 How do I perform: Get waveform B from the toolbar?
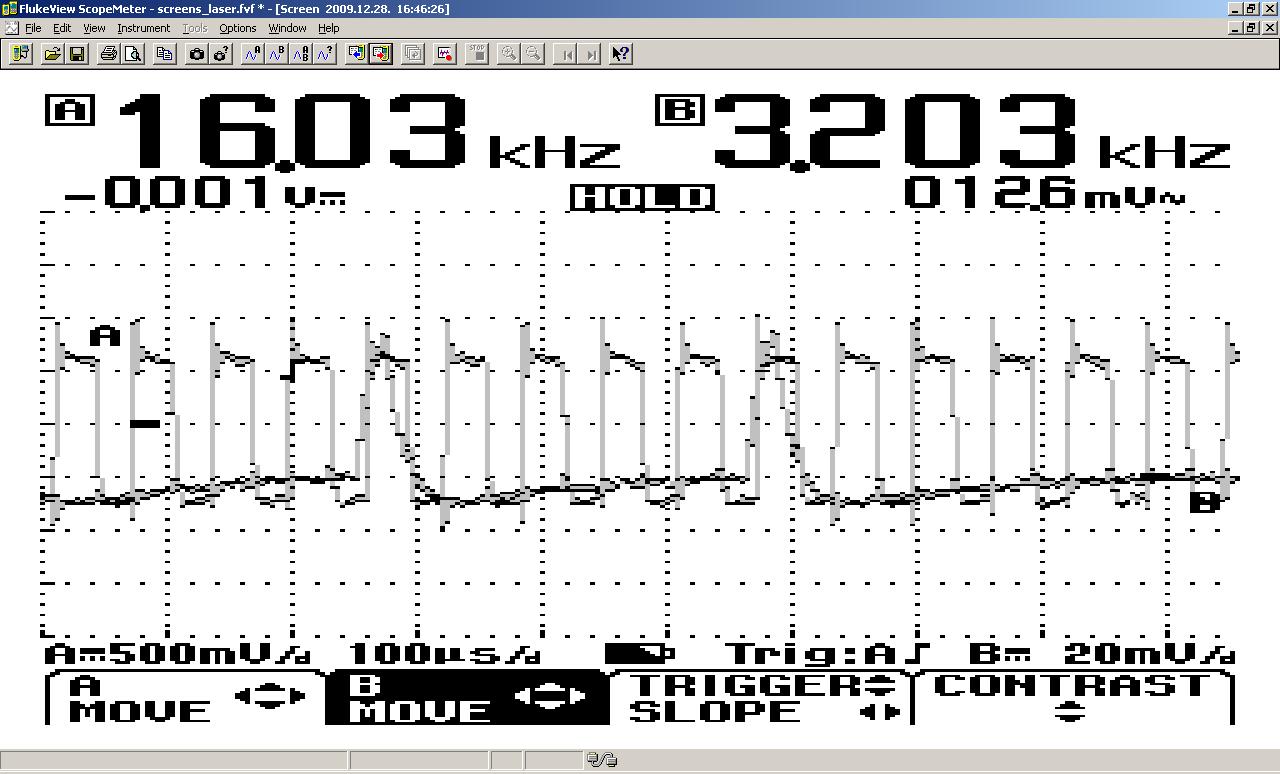coord(277,54)
